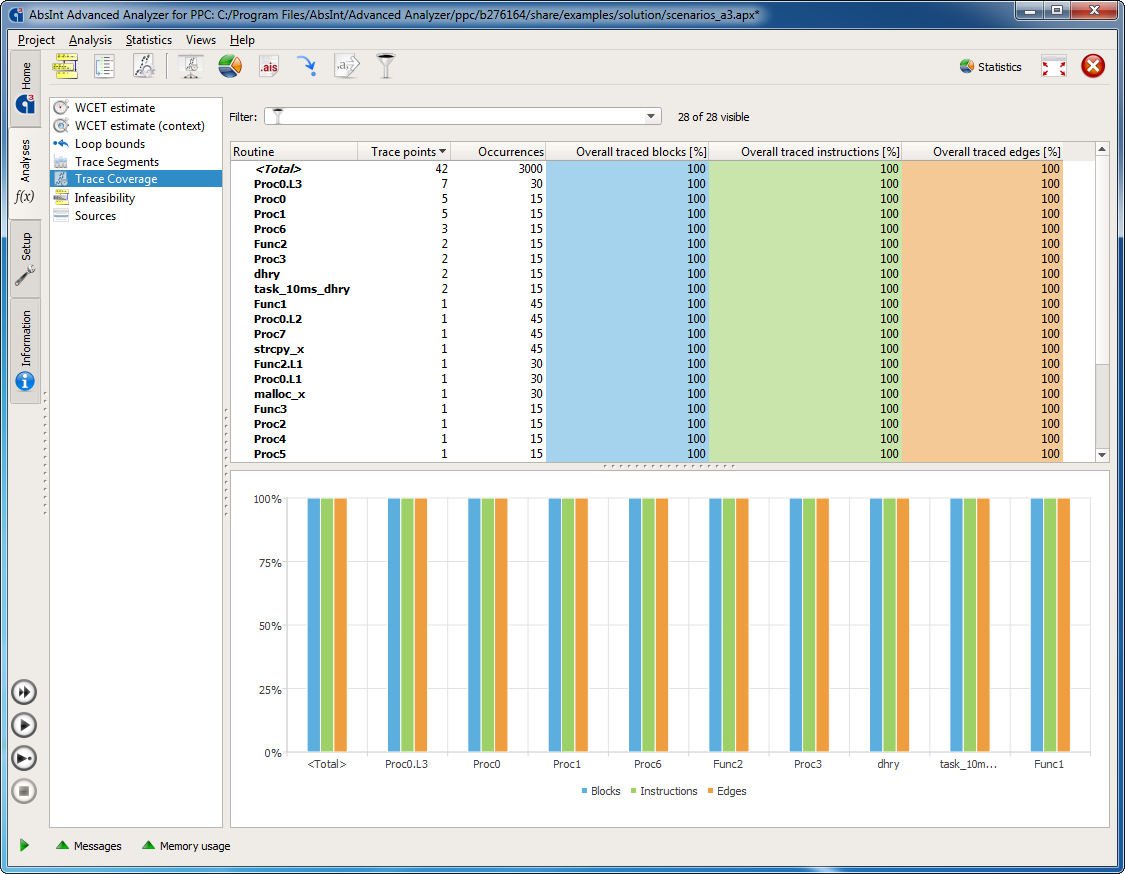1125x874 pixels.
Task: Click the red arrows fullscreen toggle icon
Action: pos(1053,66)
